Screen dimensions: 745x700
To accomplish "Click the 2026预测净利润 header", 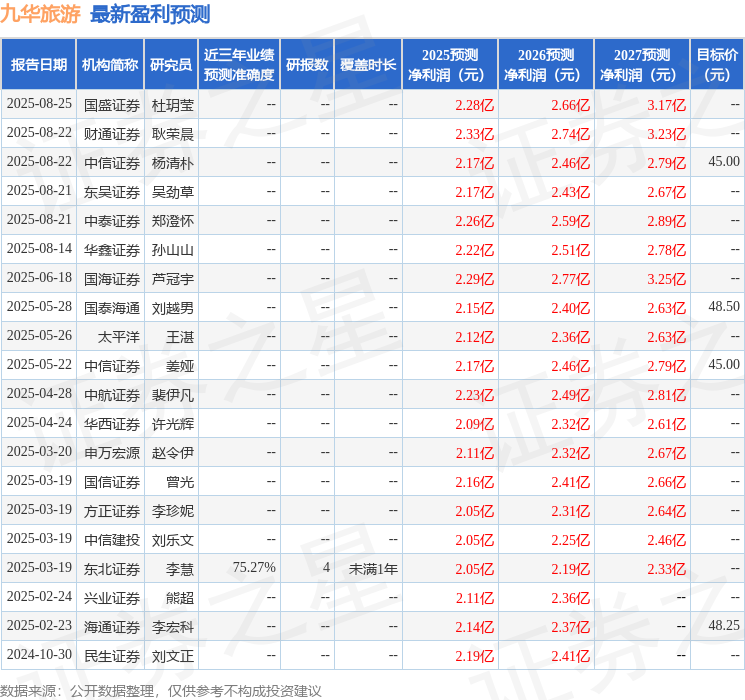I will tap(546, 65).
